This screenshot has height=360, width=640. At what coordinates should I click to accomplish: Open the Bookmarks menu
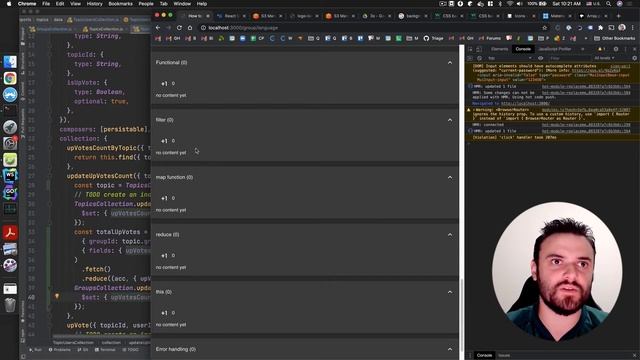point(120,4)
